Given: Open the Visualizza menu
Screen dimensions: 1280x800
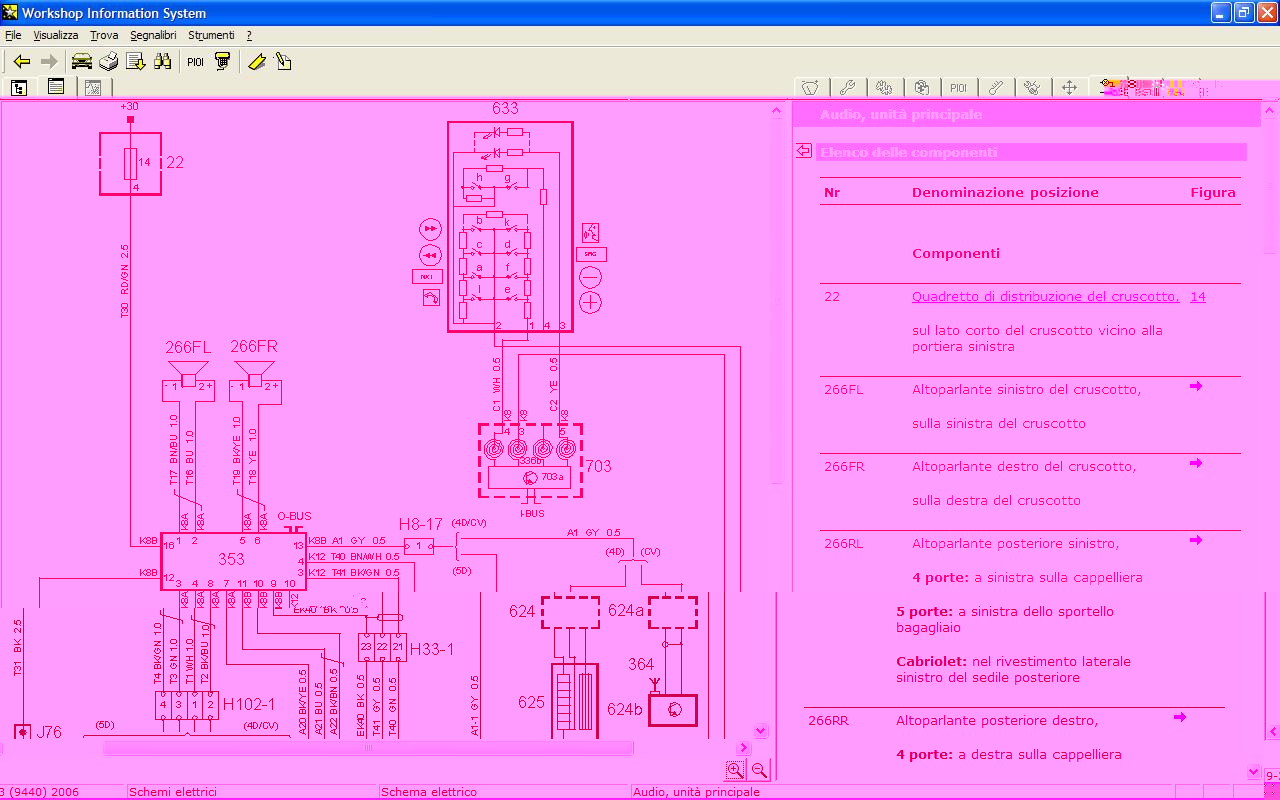Looking at the screenshot, I should click(x=55, y=35).
